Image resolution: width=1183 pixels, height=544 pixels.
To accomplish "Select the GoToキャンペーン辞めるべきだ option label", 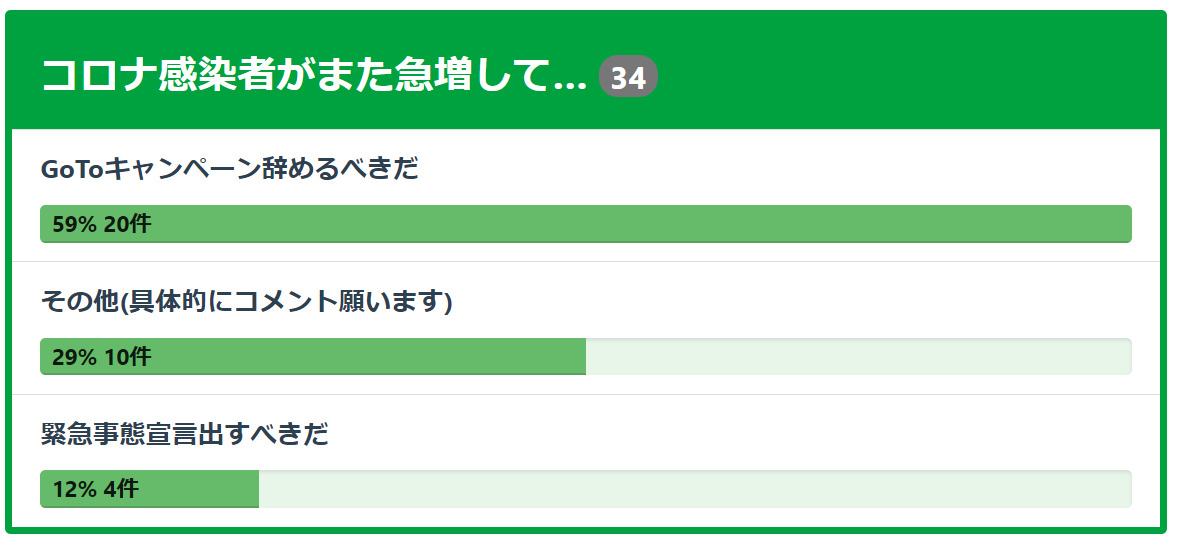I will (229, 169).
